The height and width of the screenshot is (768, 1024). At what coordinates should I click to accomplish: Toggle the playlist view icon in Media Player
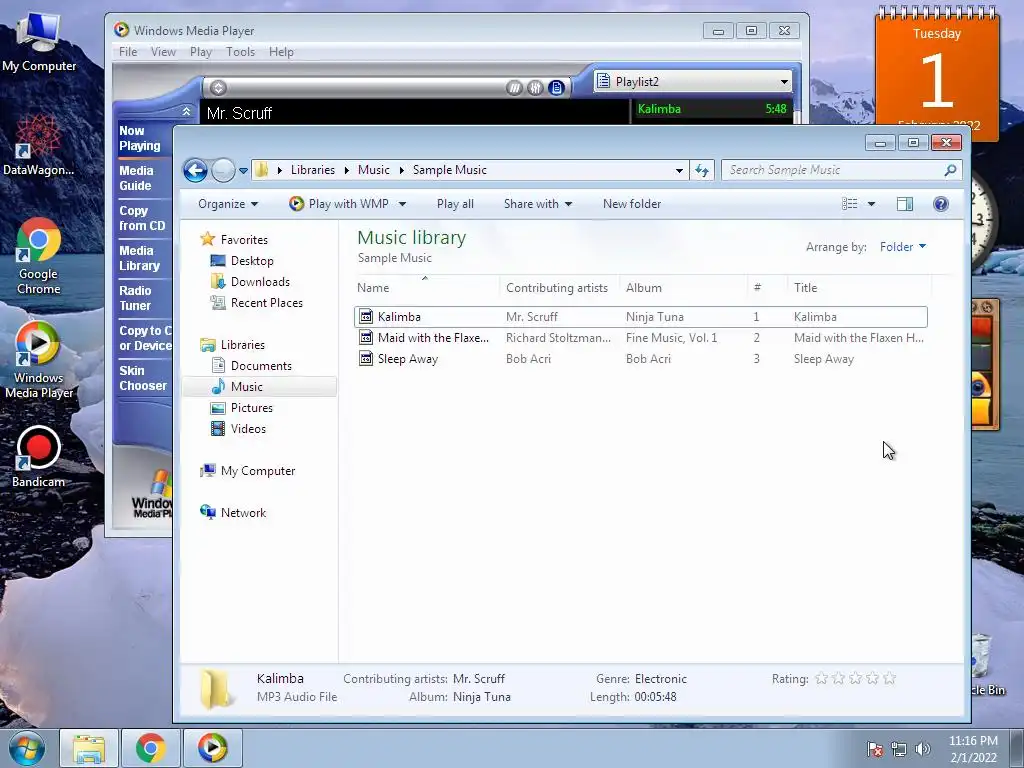click(556, 88)
